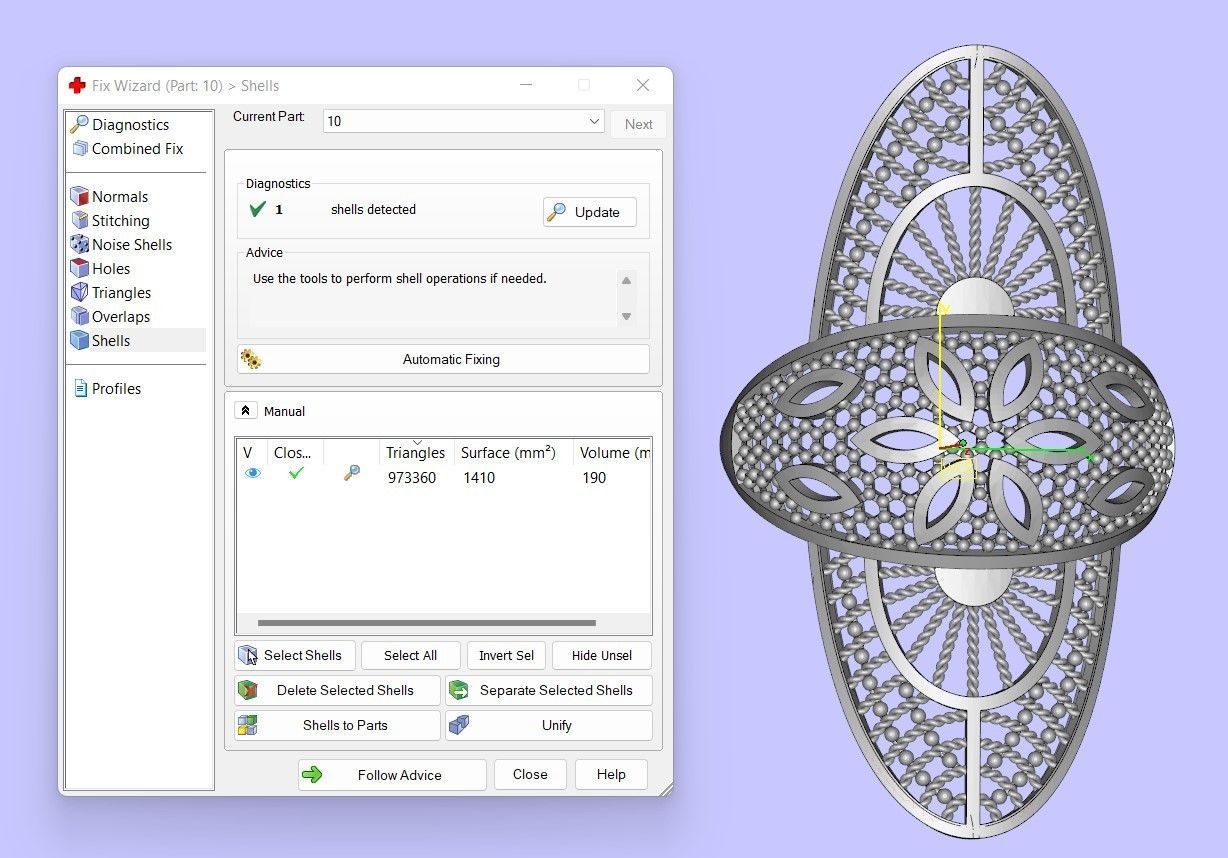Click the Next part button

[x=638, y=124]
